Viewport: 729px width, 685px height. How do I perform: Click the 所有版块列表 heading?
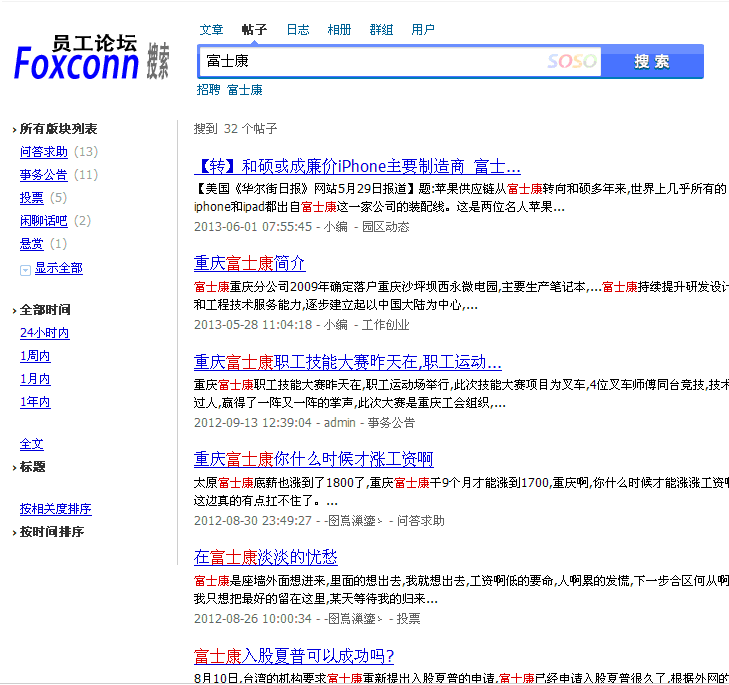coord(58,129)
